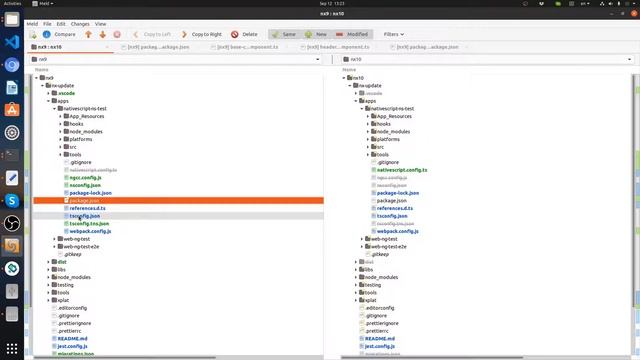Viewport: 640px width, 360px height.
Task: Switch to the nx9 : nx10 tab
Action: pyautogui.click(x=69, y=47)
